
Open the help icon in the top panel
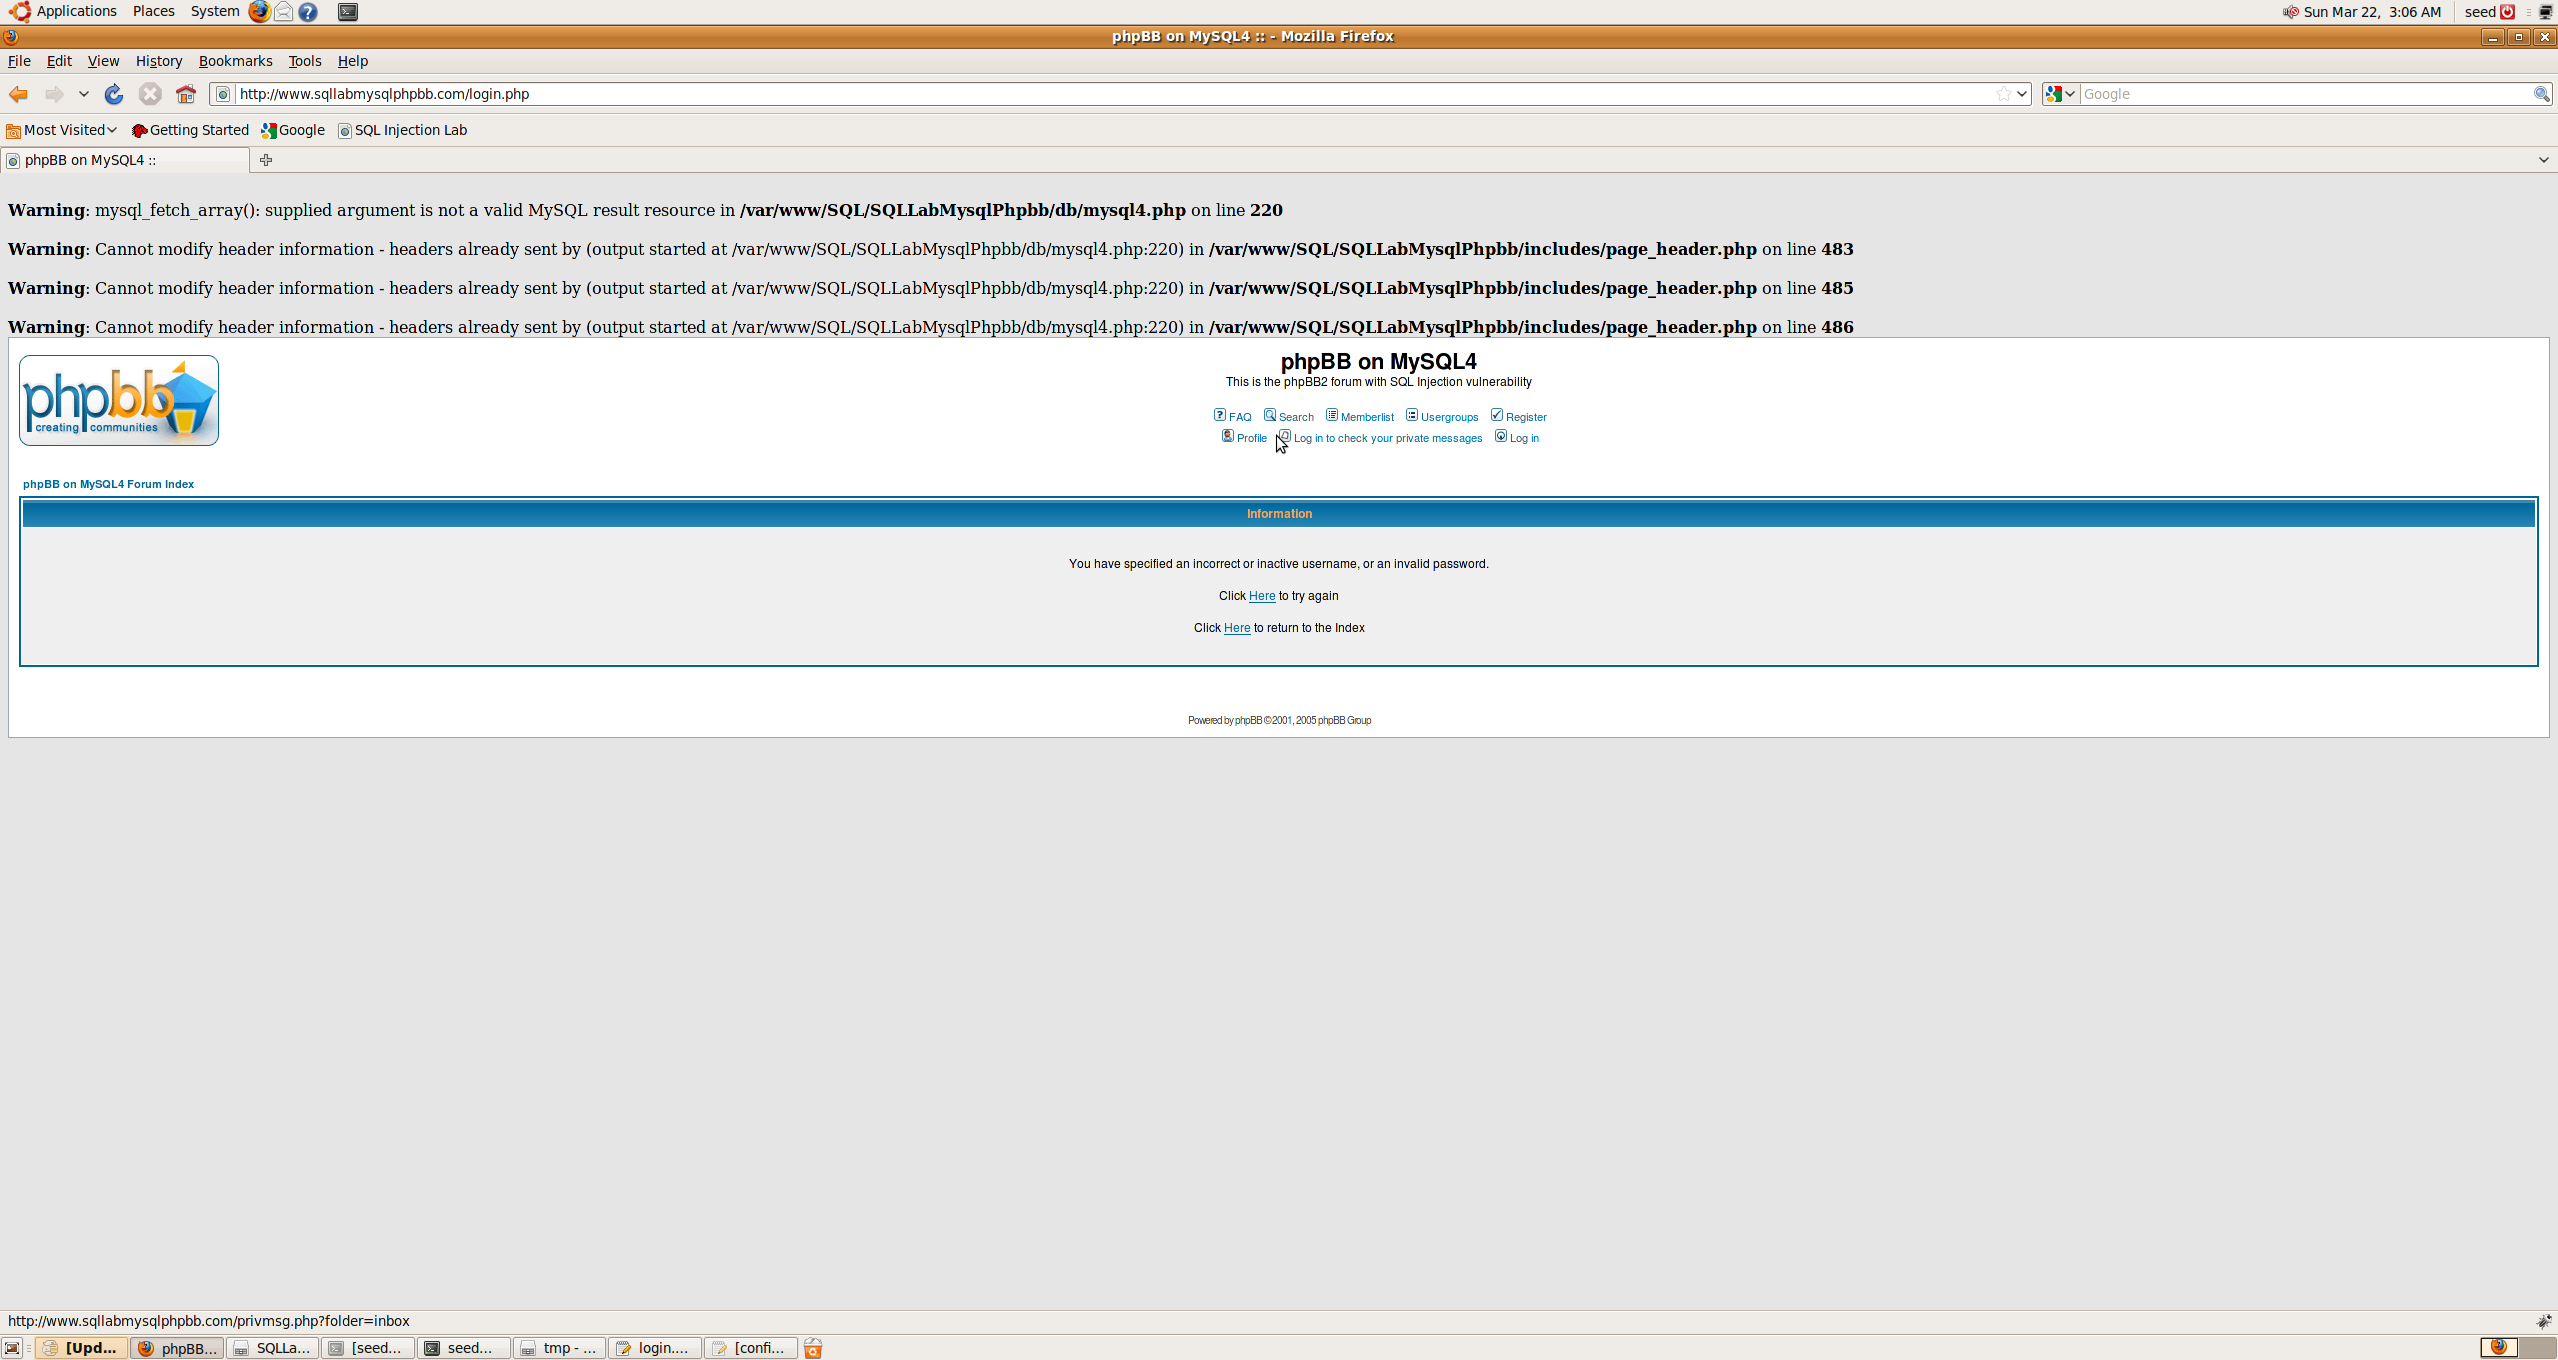point(308,12)
